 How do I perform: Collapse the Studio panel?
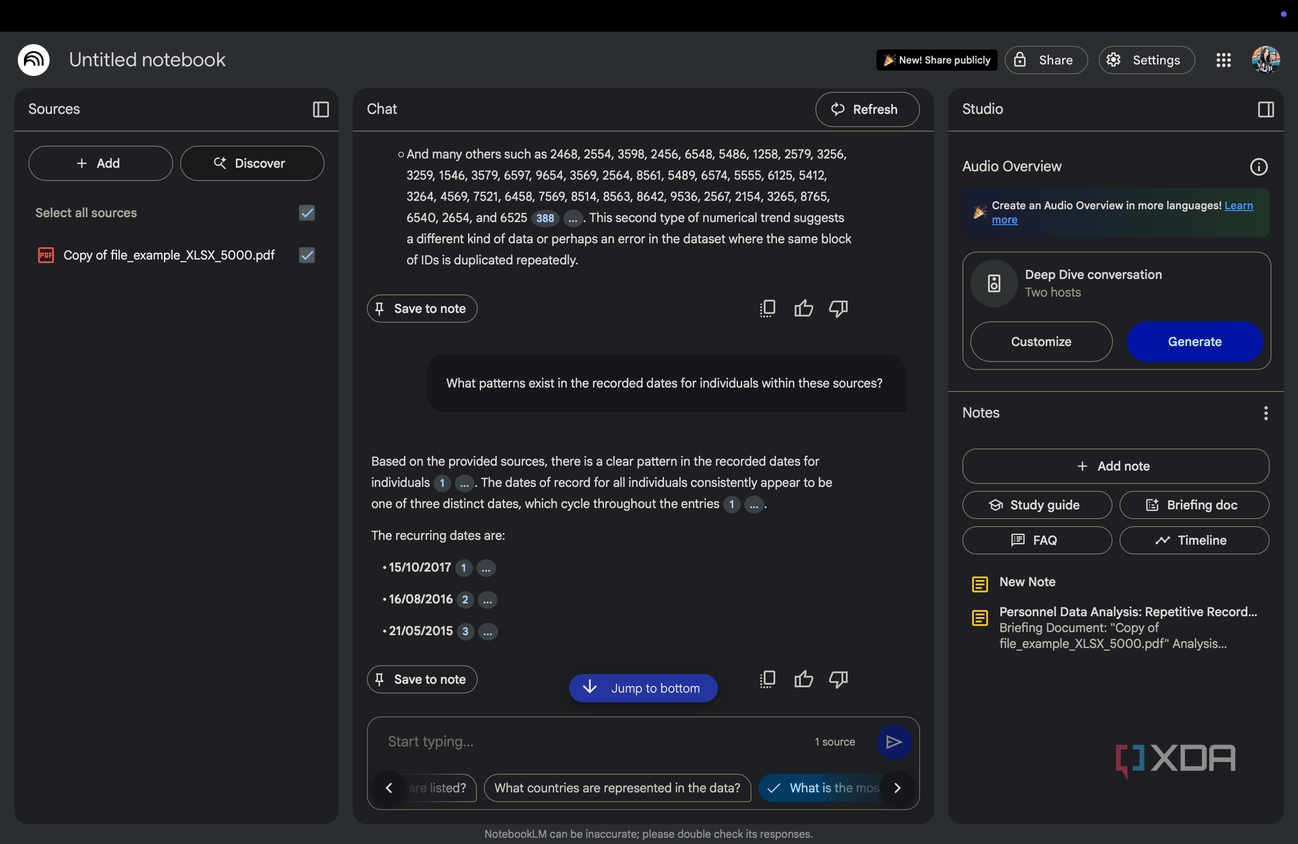[x=1265, y=109]
